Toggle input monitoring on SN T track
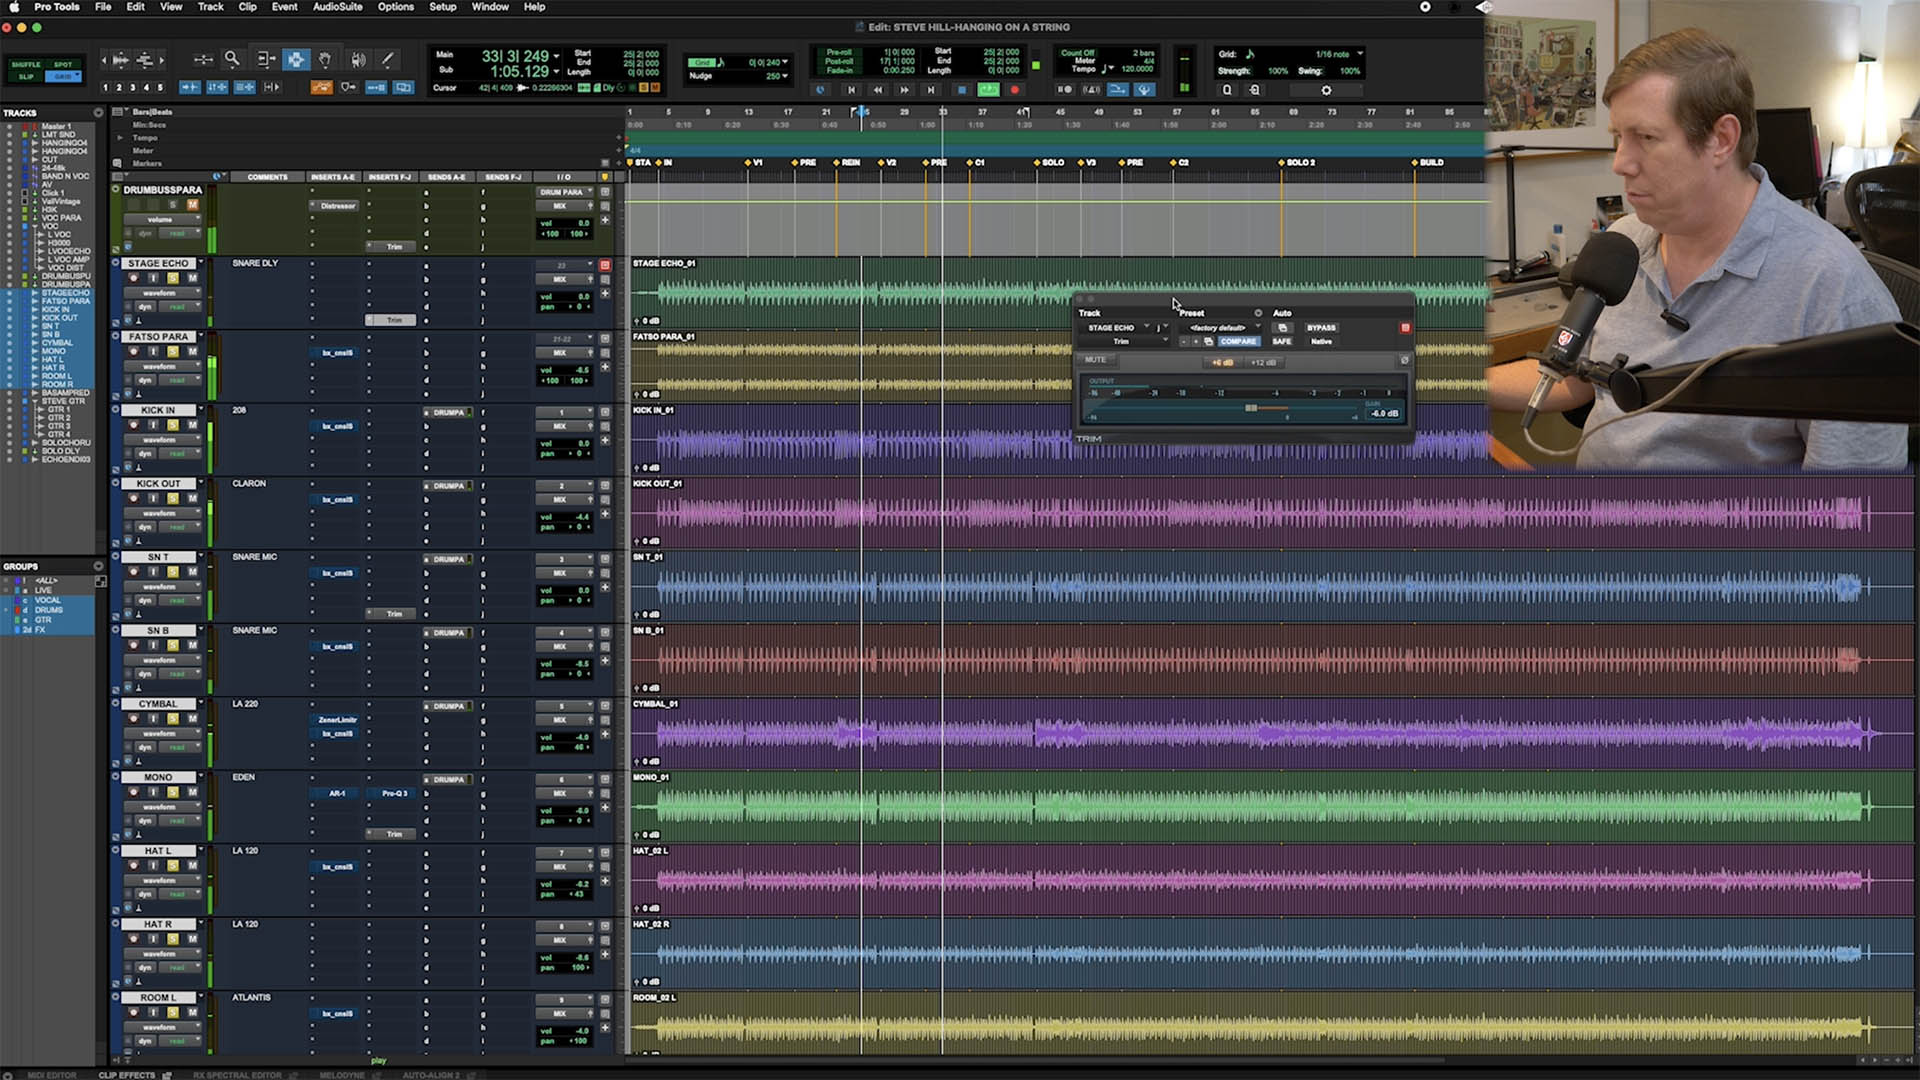The height and width of the screenshot is (1080, 1920). (152, 572)
